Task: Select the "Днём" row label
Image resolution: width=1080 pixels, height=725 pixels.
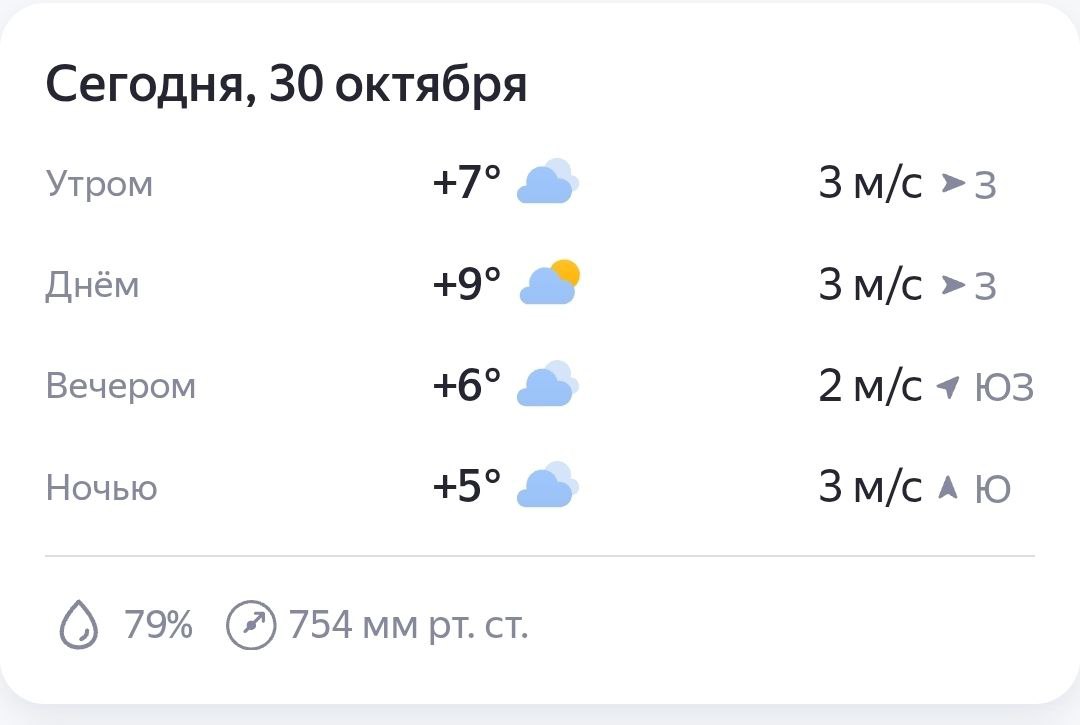Action: [93, 285]
